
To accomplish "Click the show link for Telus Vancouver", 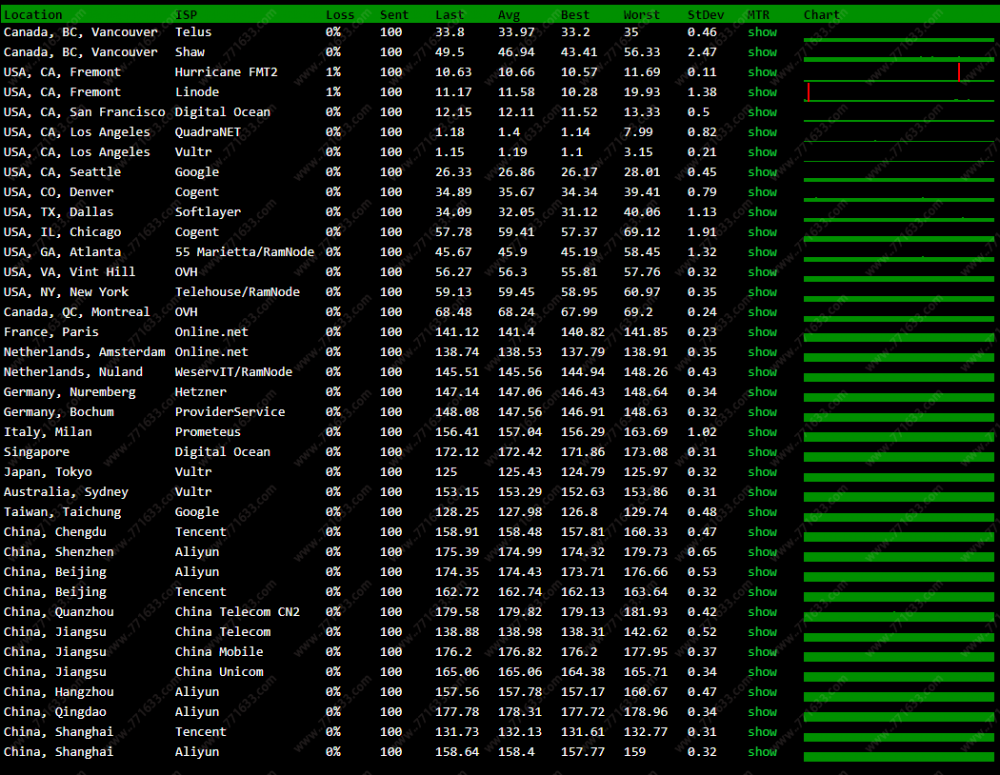I will point(762,32).
